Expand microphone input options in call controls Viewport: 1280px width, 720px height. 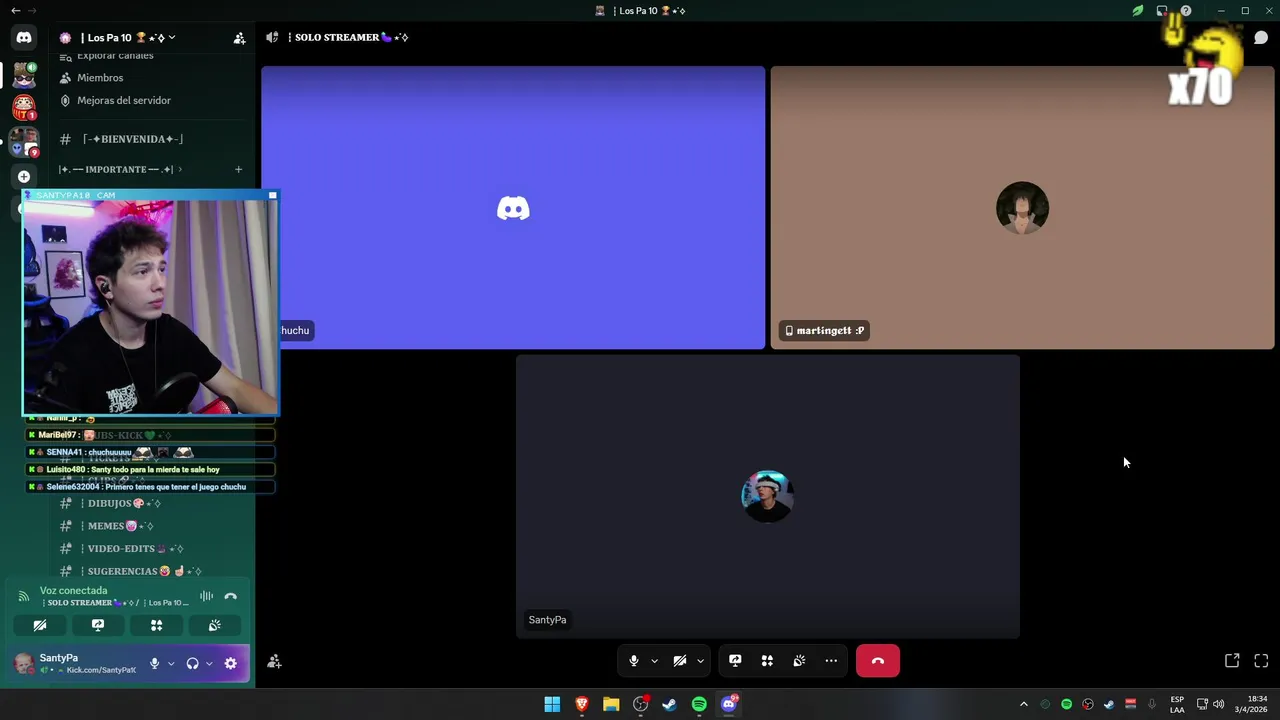[x=654, y=661]
